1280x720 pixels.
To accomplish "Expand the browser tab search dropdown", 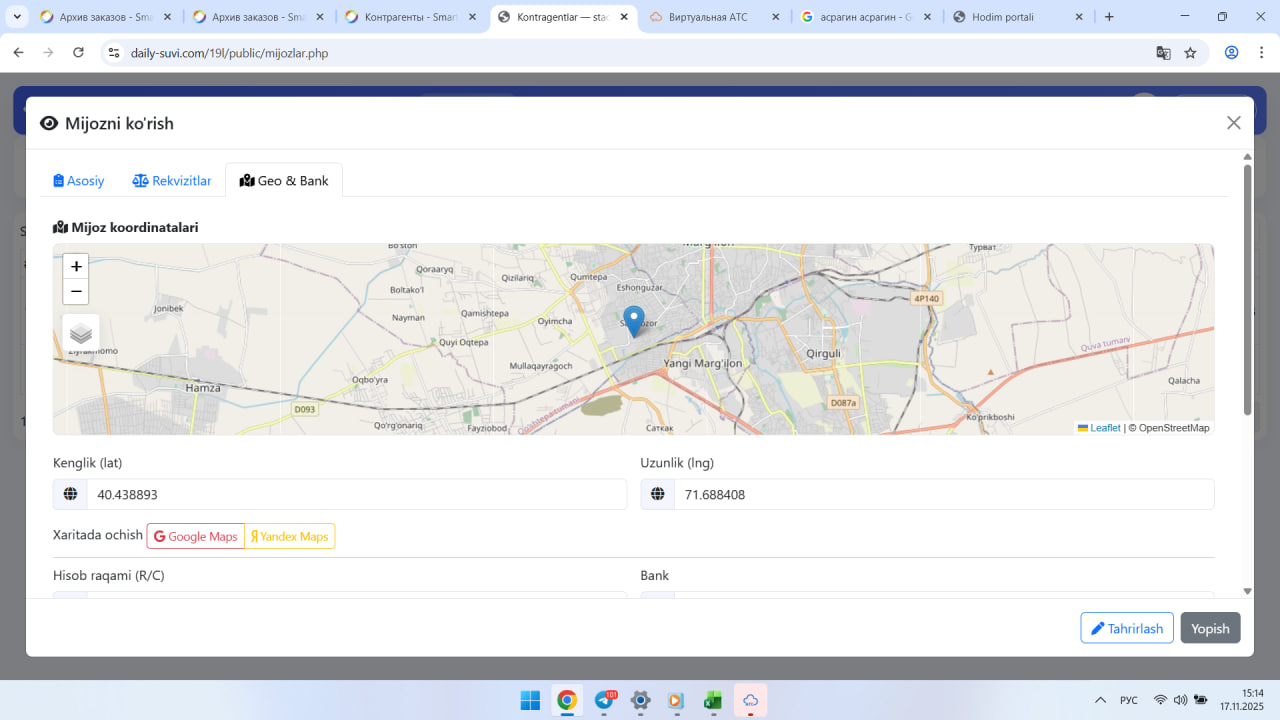I will click(17, 17).
